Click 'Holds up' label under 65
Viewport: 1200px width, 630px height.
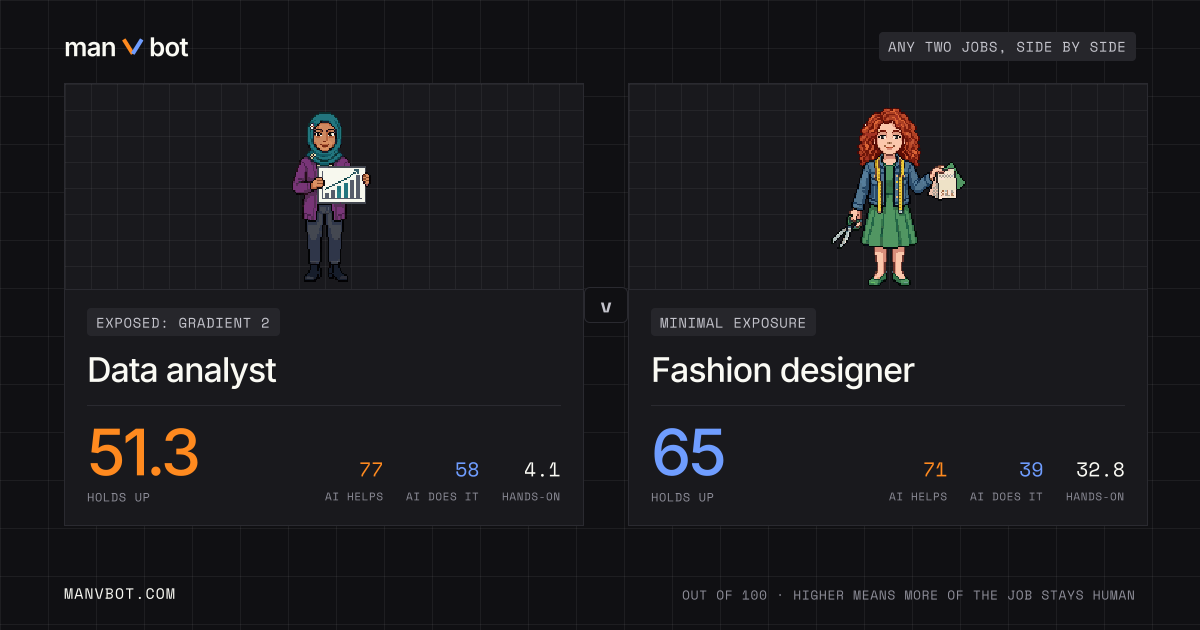coord(682,497)
